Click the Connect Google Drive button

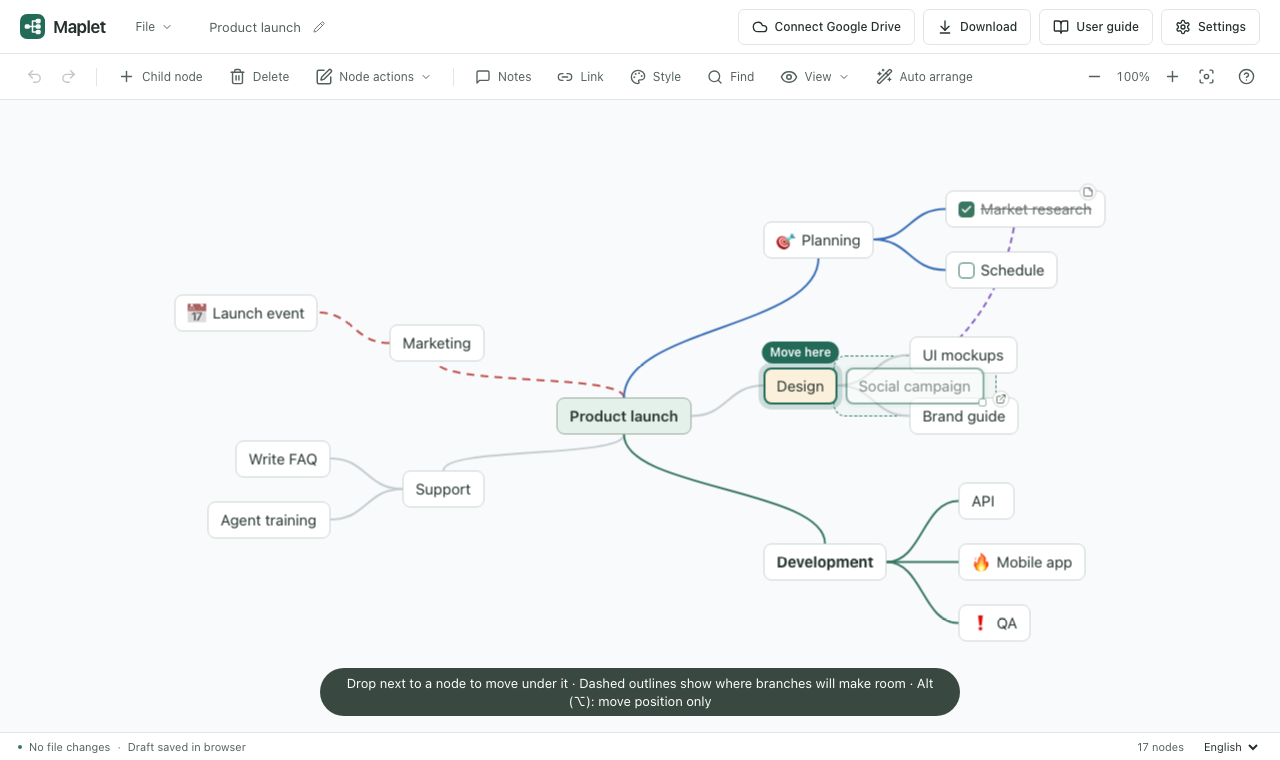826,27
